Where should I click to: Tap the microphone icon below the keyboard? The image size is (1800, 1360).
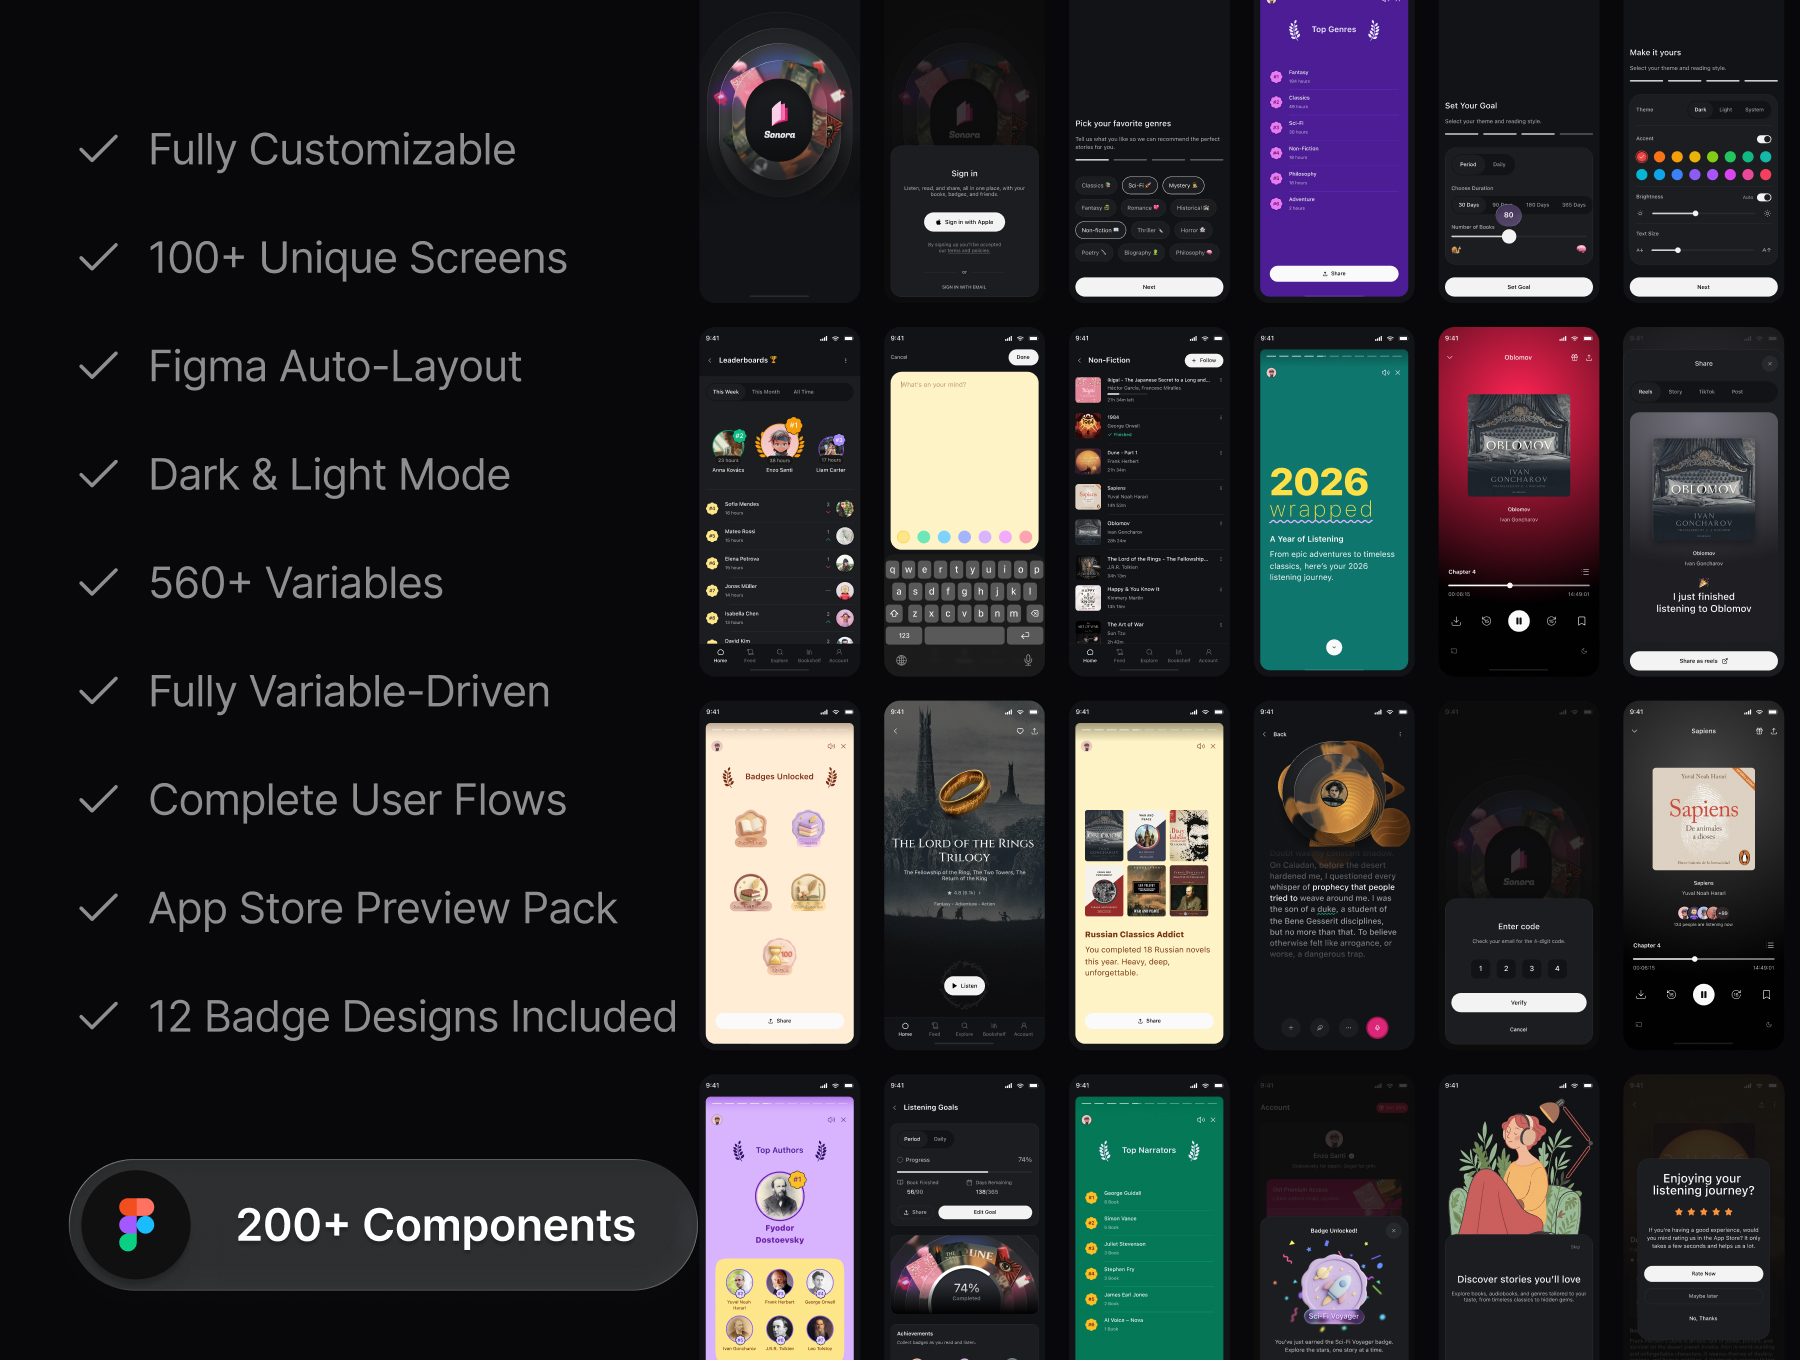(1028, 660)
